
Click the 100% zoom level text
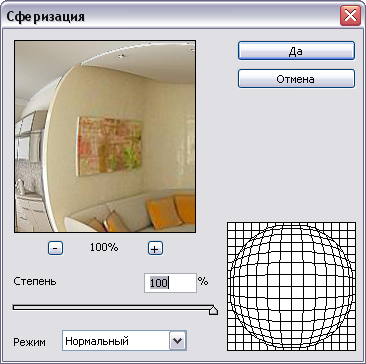click(104, 247)
